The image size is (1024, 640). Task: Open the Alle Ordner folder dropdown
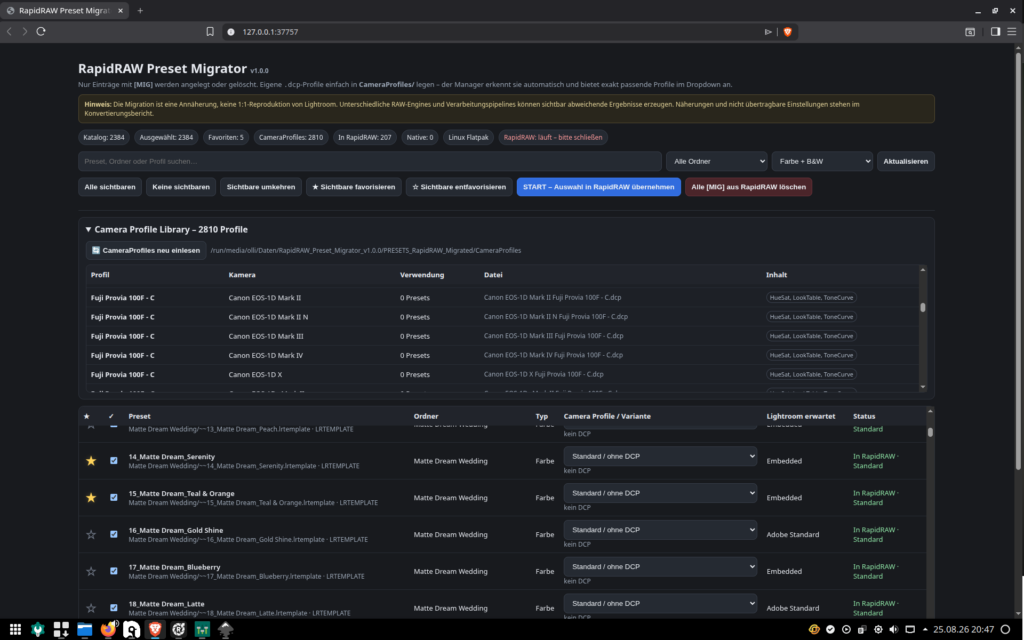pos(716,161)
